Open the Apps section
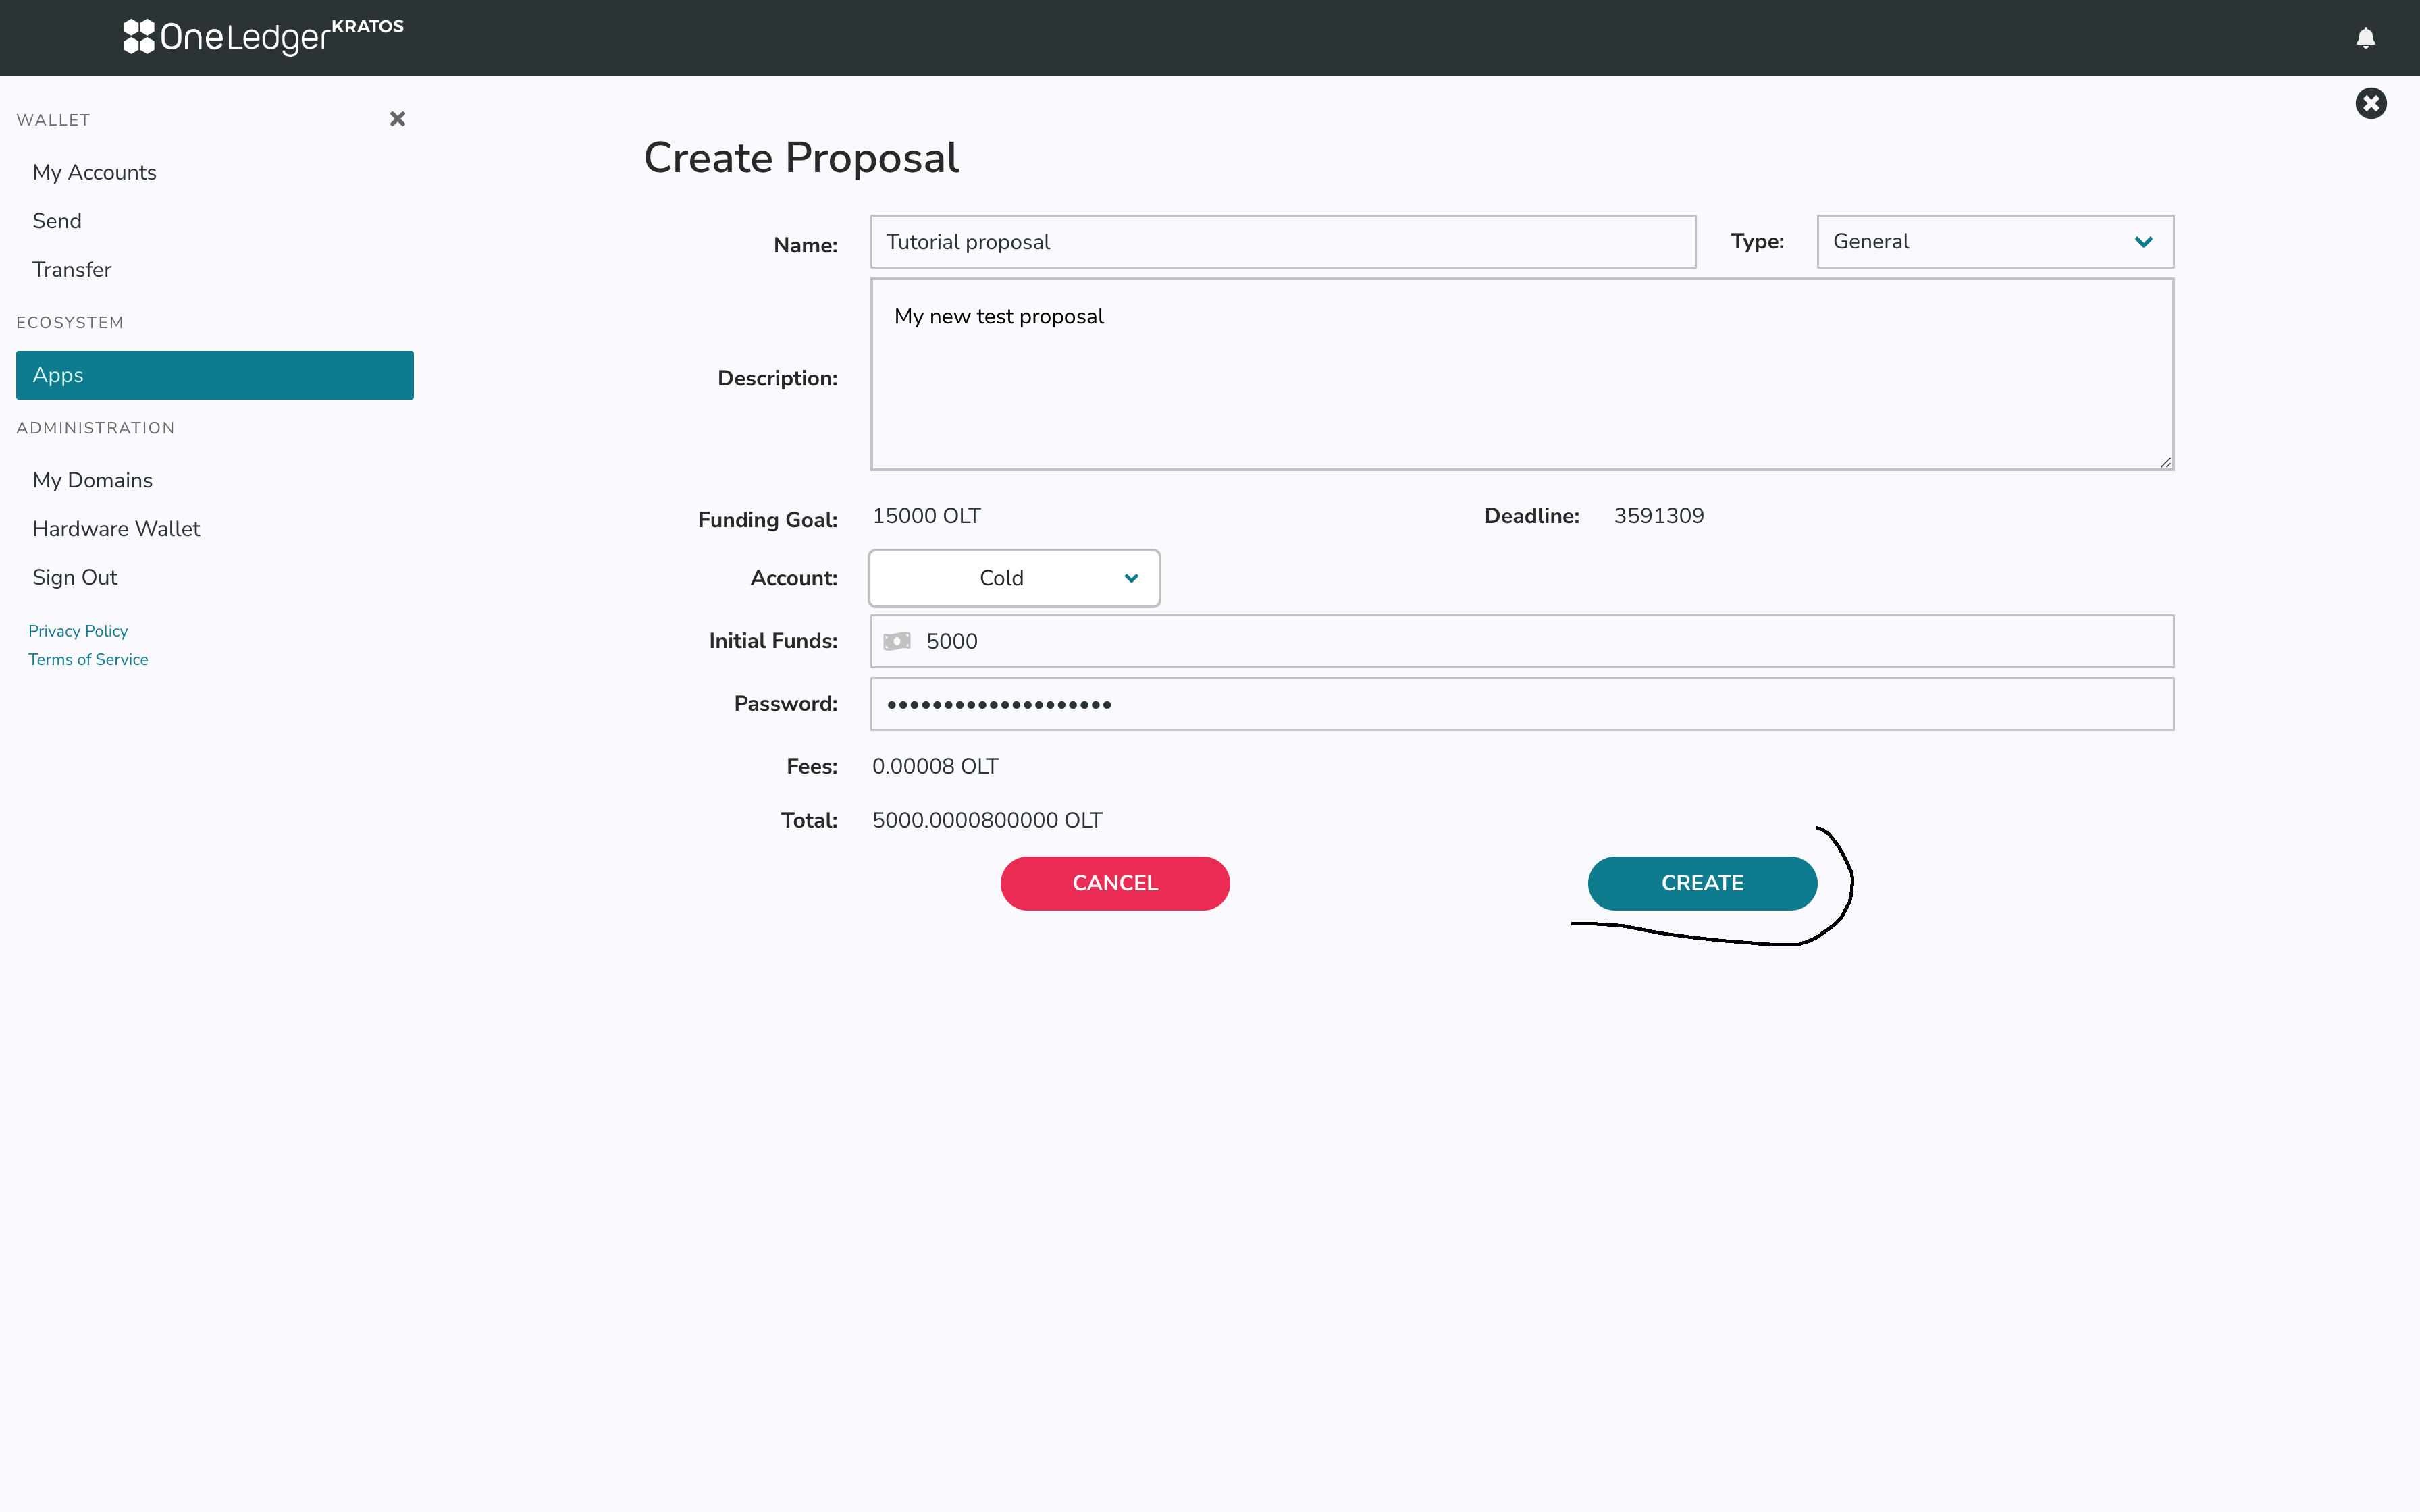 coord(214,375)
